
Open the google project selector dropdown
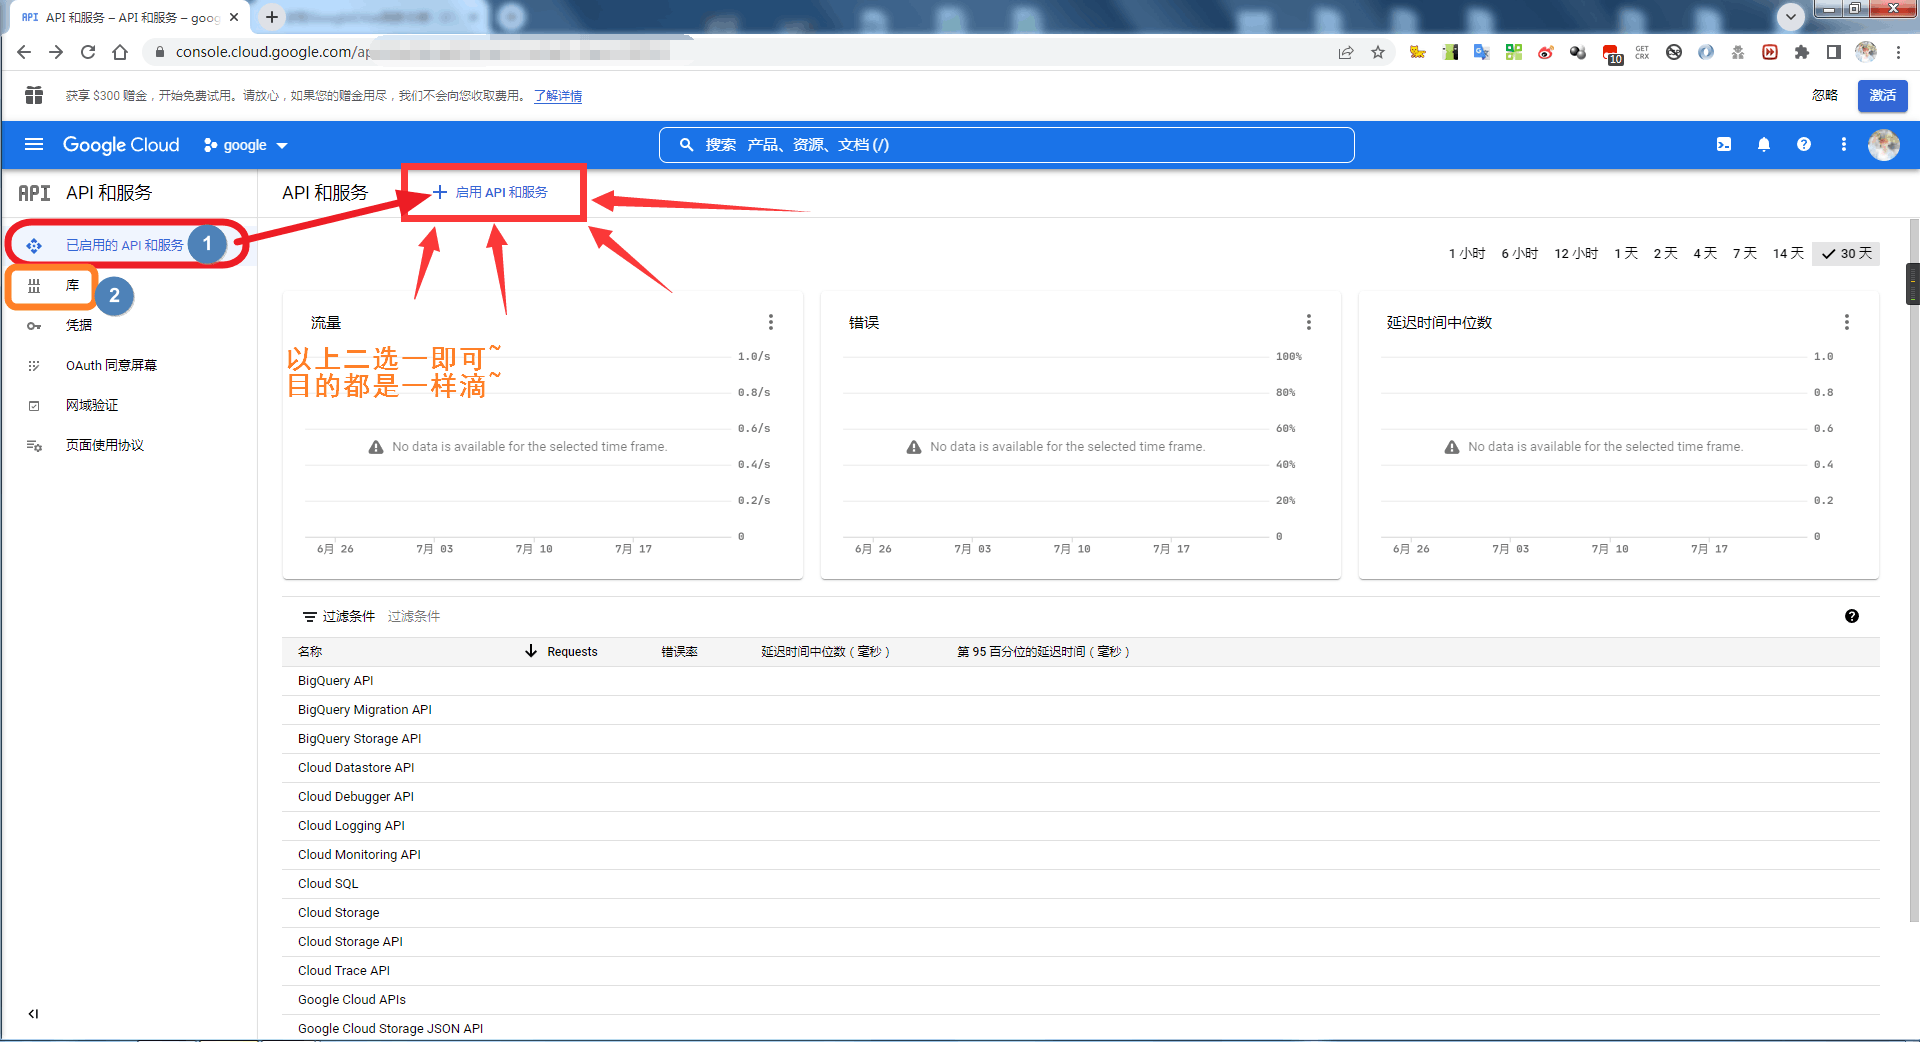[x=244, y=144]
